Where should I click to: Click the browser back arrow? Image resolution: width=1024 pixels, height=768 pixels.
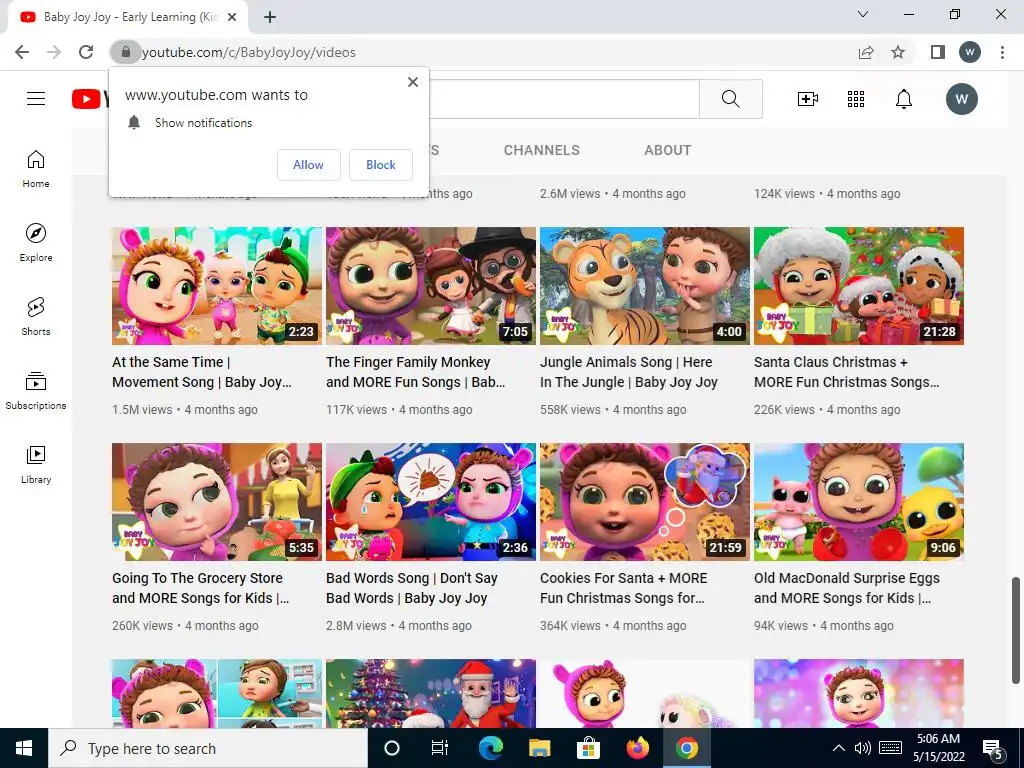(x=22, y=52)
